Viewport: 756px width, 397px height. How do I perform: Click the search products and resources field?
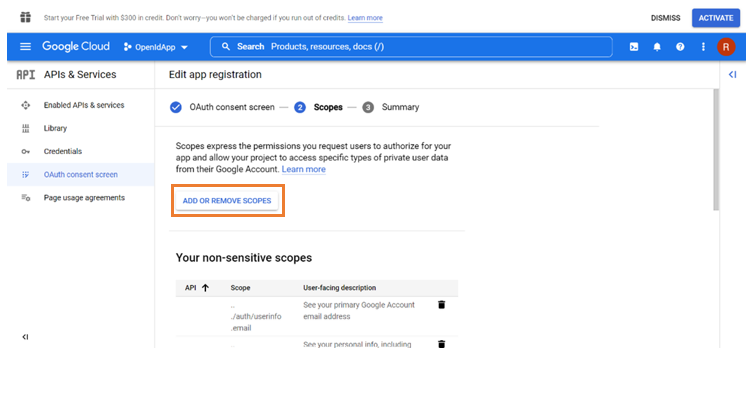411,47
